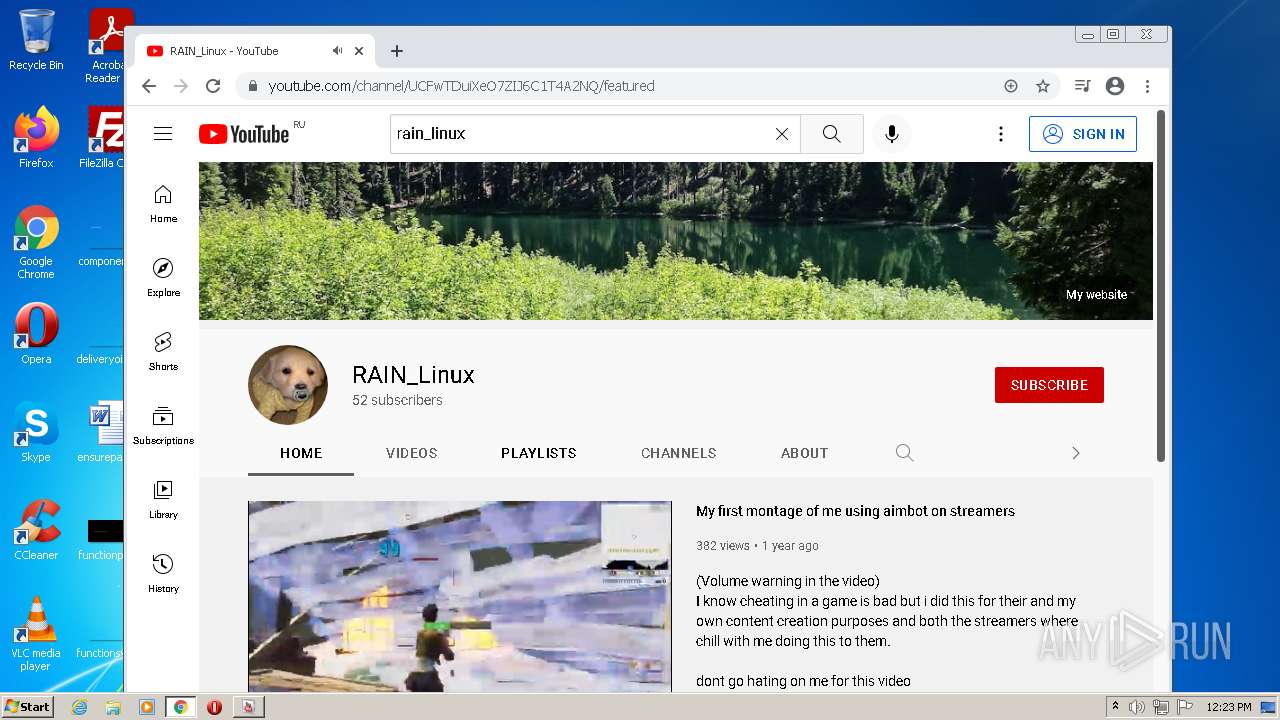Click the volume icon in system tray

pos(1137,707)
